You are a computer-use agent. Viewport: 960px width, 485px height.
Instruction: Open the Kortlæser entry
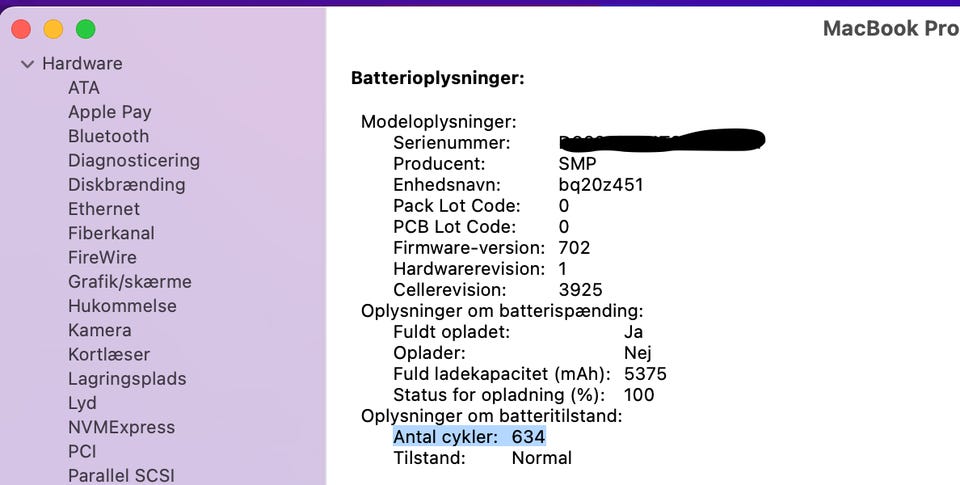tap(109, 354)
